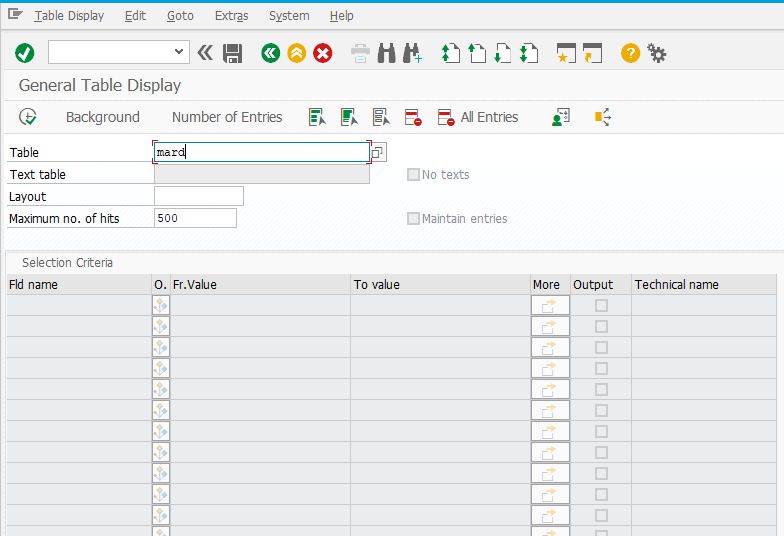
Task: Go to Previous Page icon
Action: pos(476,53)
